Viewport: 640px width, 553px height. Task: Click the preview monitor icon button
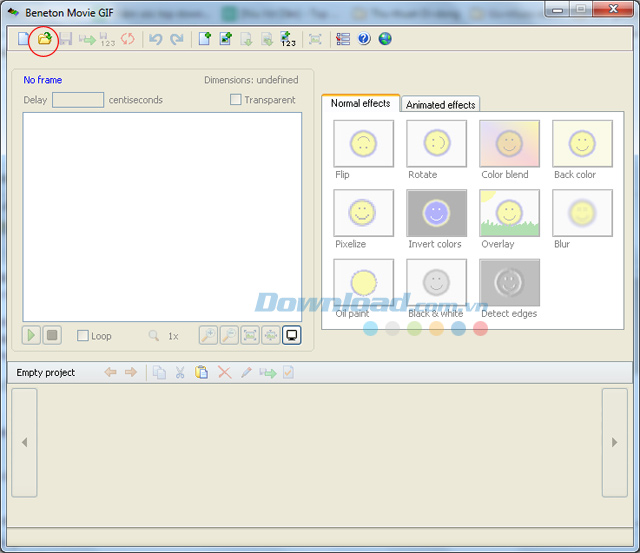(292, 336)
